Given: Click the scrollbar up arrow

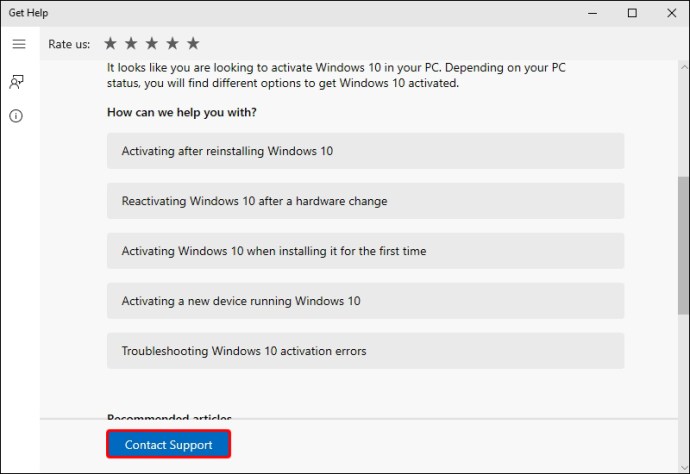Looking at the screenshot, I should point(683,67).
